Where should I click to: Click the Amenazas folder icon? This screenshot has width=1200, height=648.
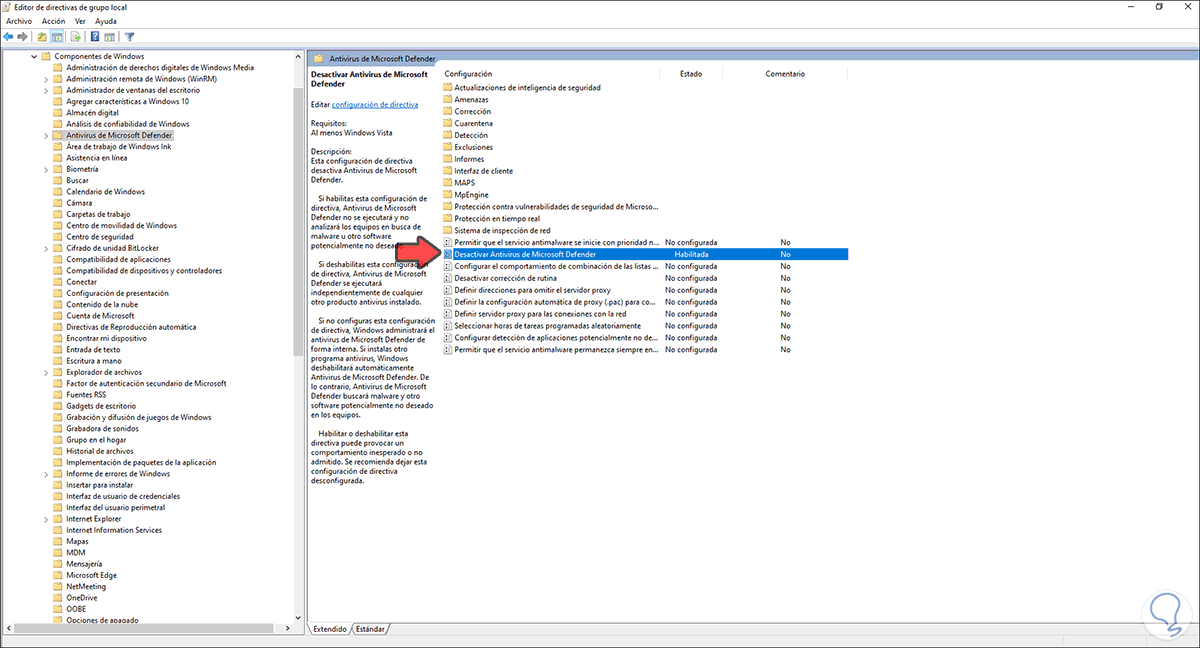click(x=447, y=99)
